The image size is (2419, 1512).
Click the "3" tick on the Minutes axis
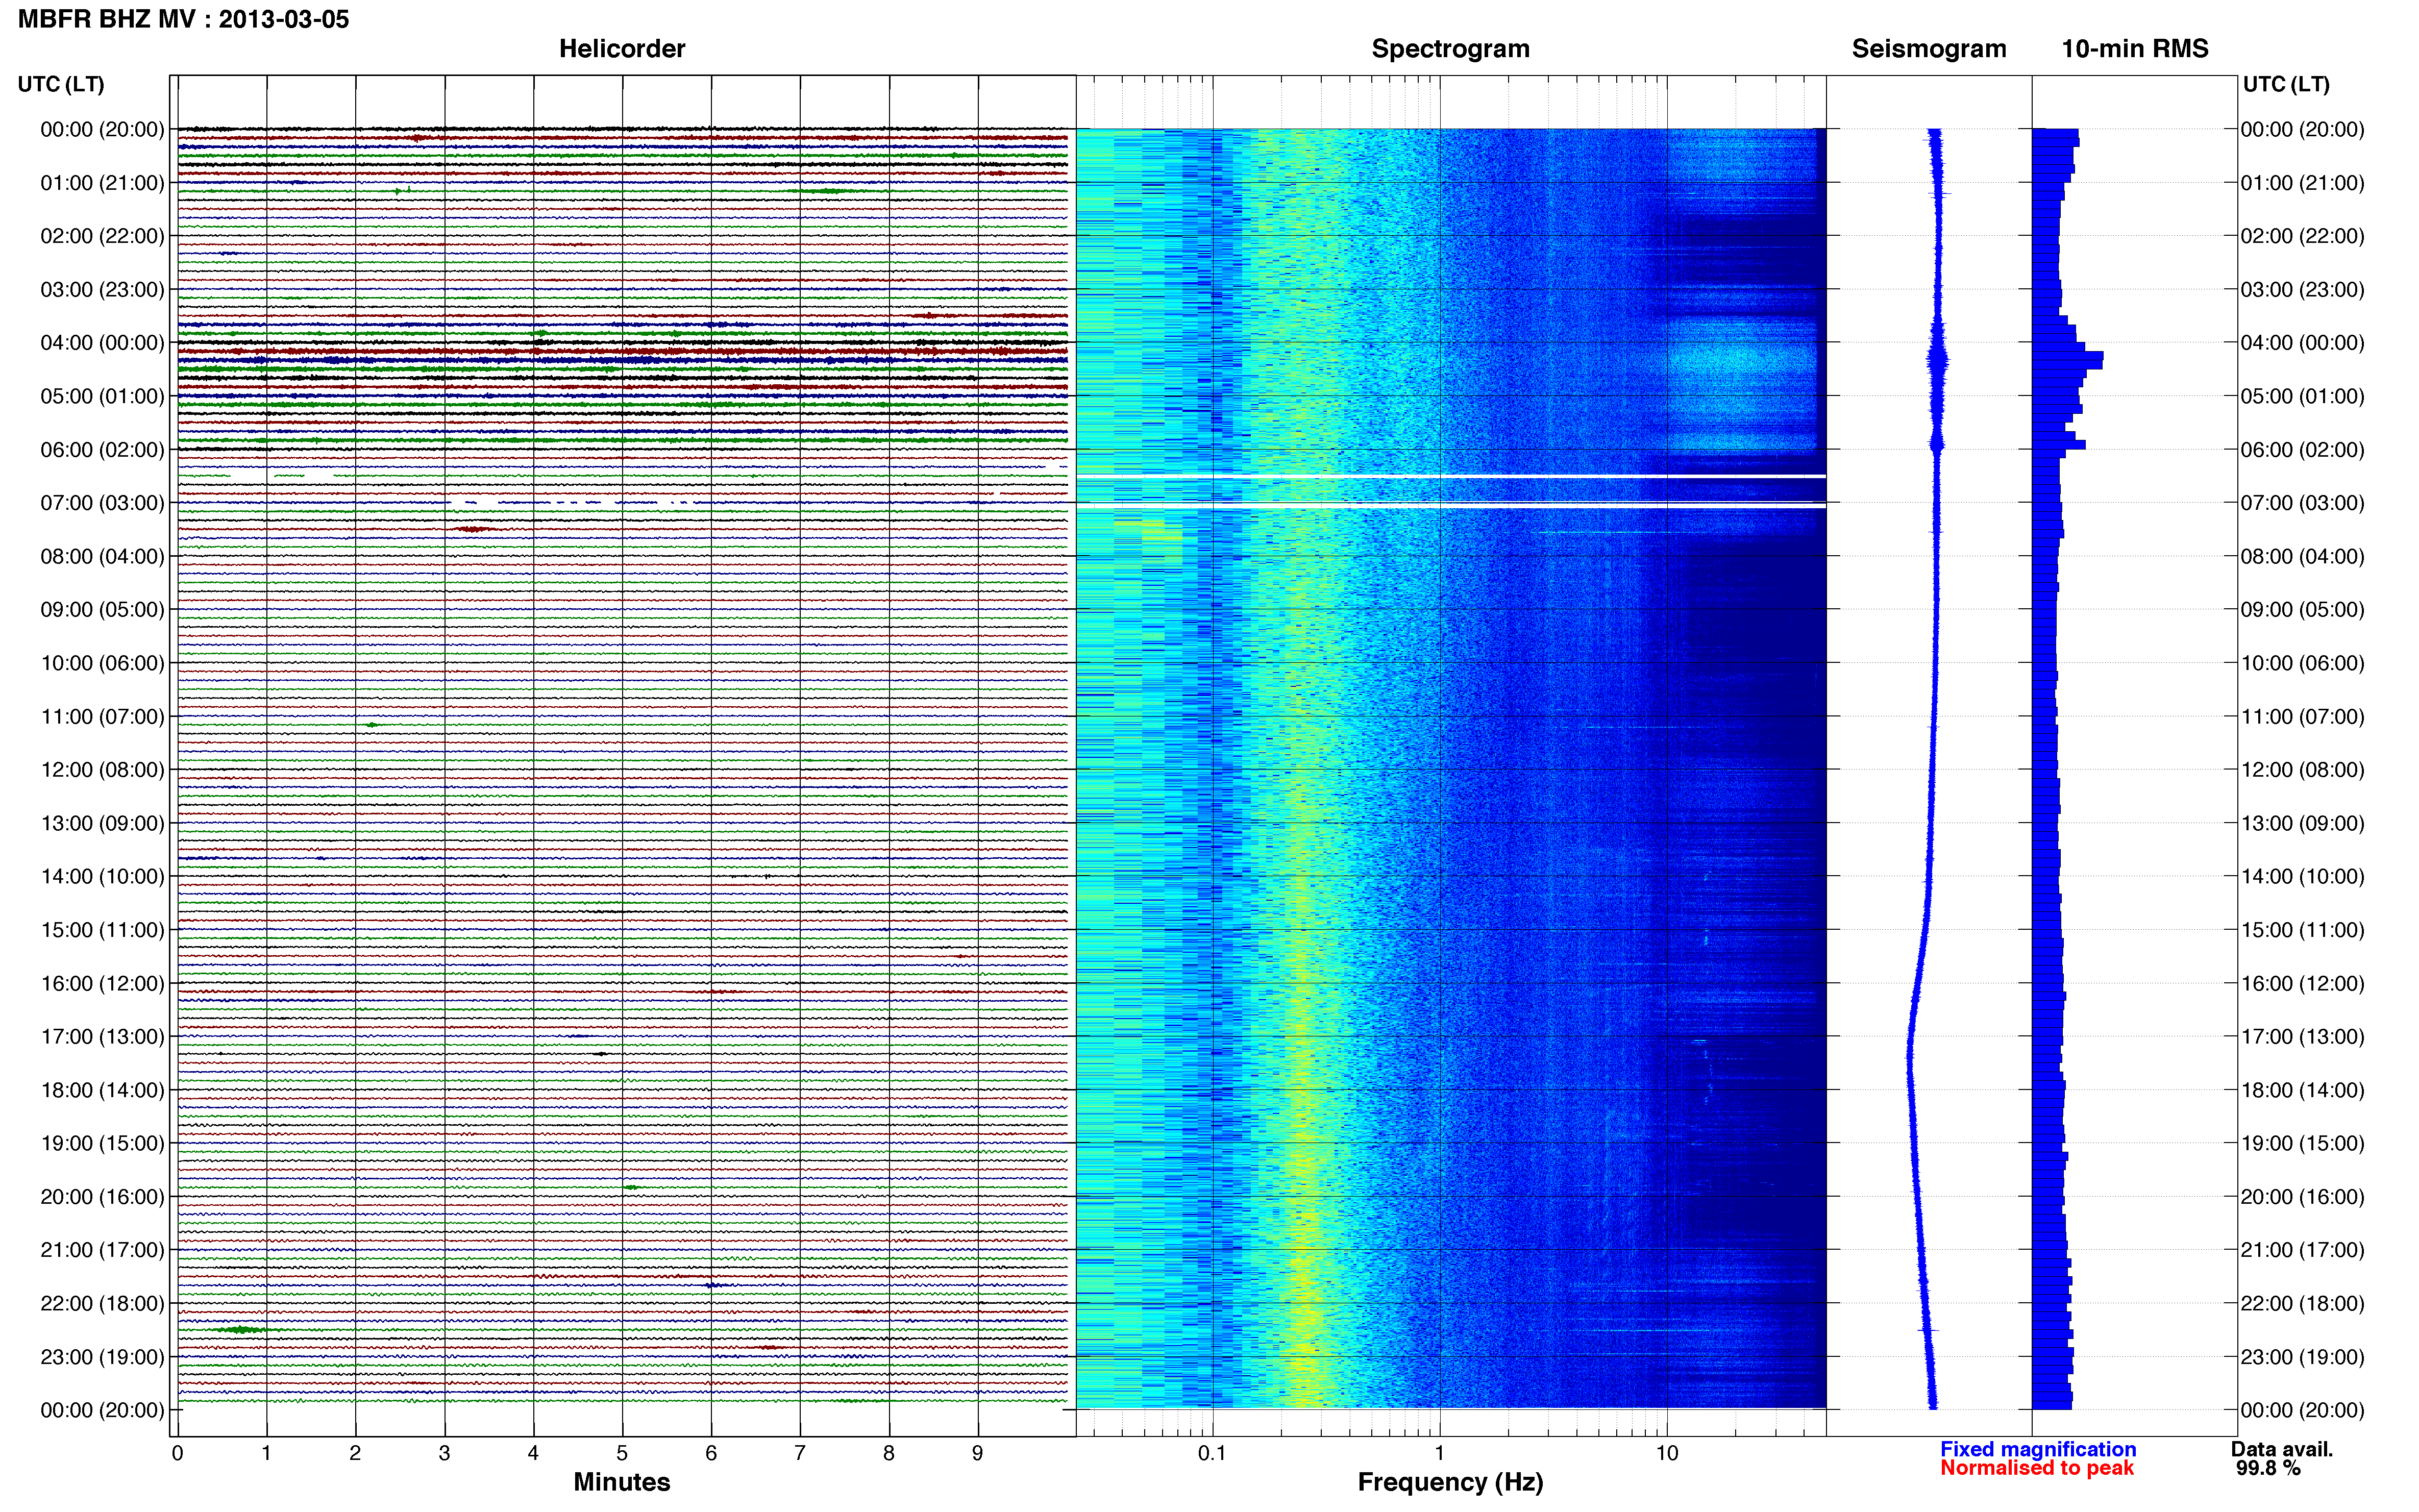click(x=444, y=1453)
